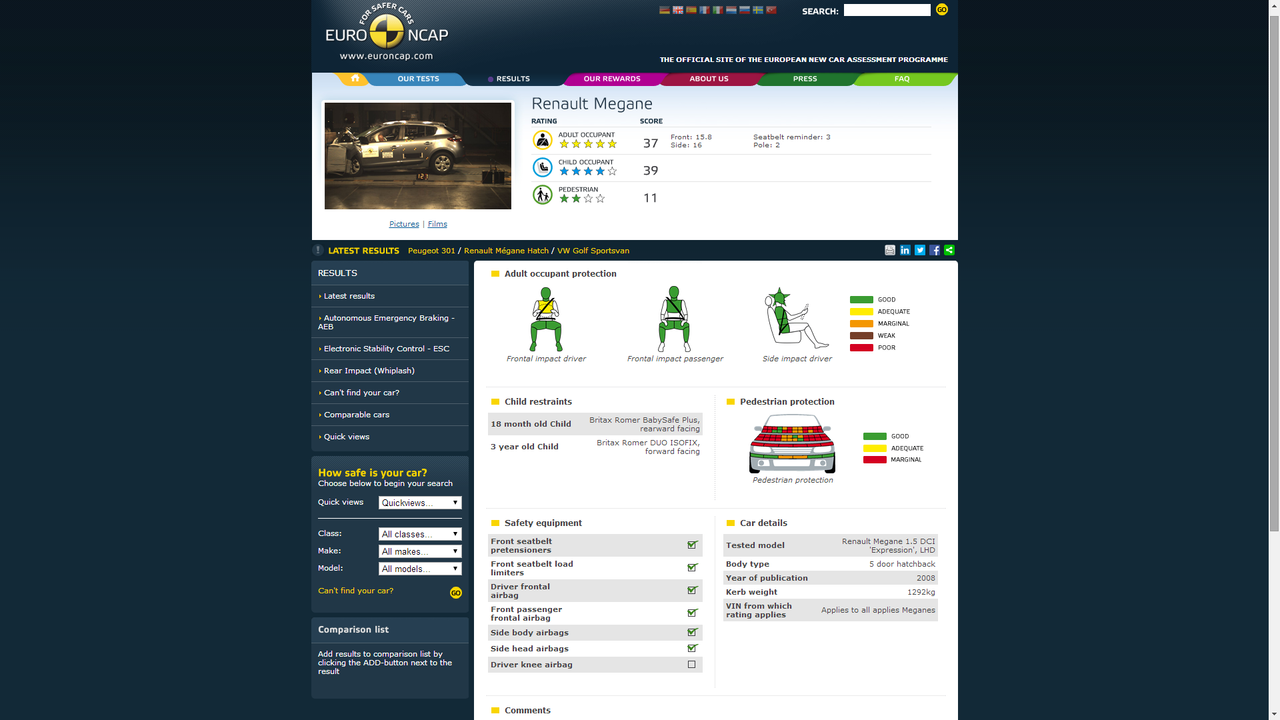Image resolution: width=1280 pixels, height=720 pixels.
Task: Click the frontal impact driver dummy figure
Action: click(x=546, y=319)
